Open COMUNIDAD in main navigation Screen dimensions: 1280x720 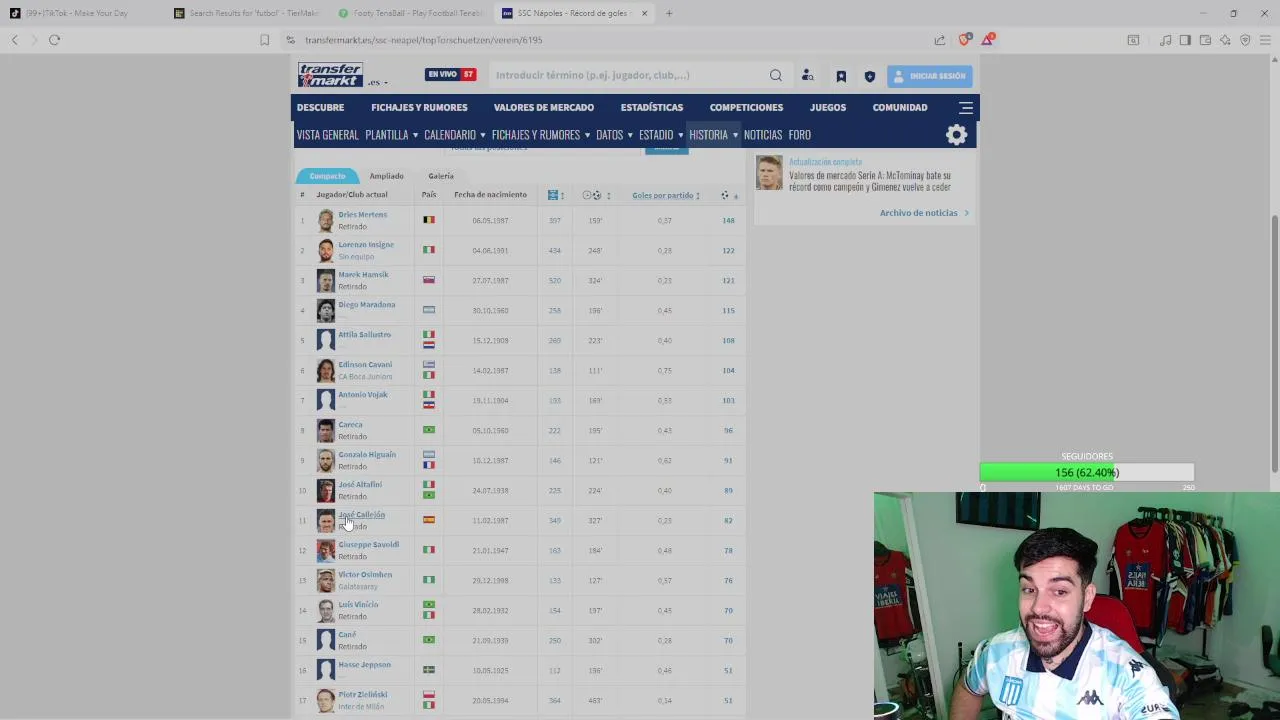900,107
